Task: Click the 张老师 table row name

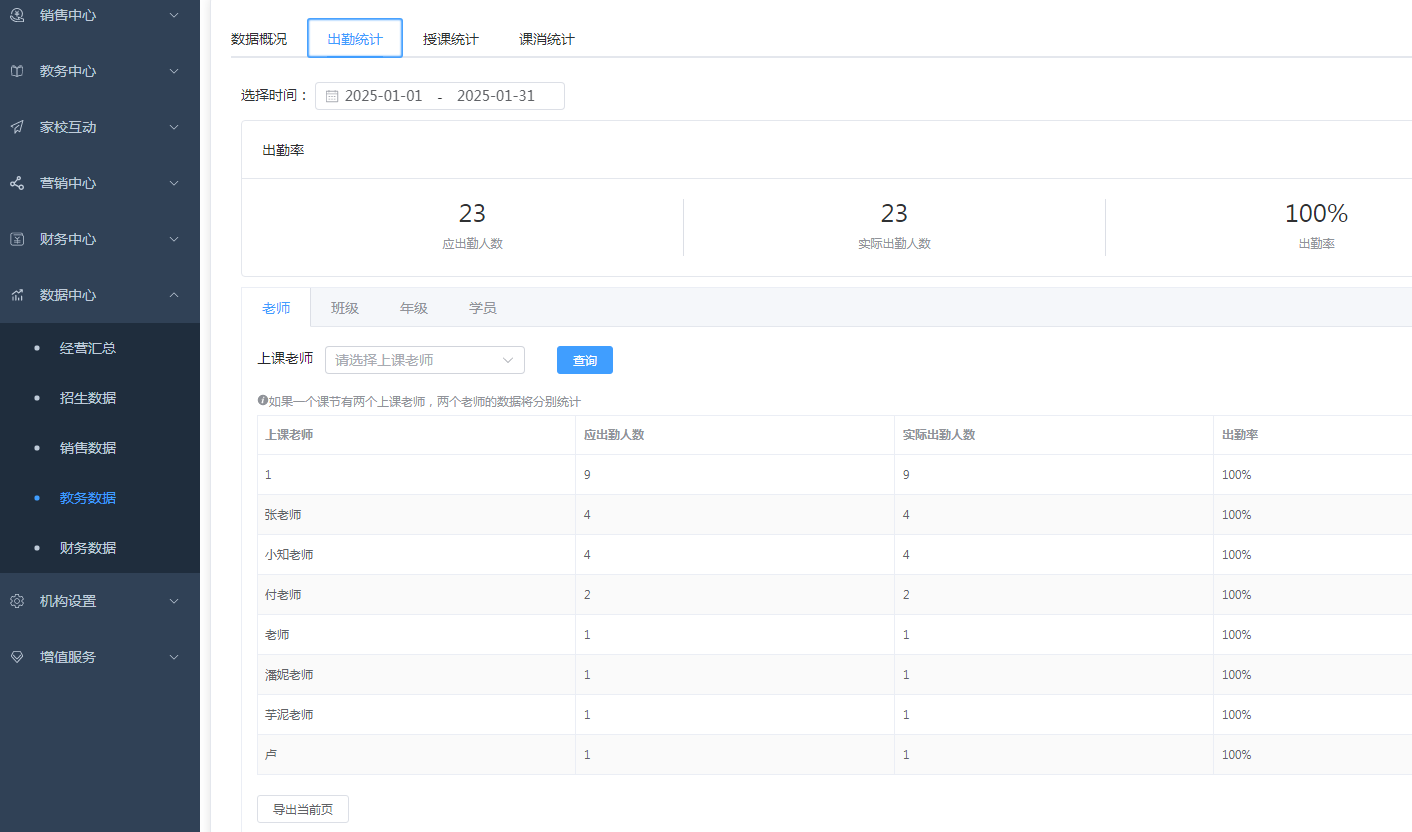Action: point(283,515)
